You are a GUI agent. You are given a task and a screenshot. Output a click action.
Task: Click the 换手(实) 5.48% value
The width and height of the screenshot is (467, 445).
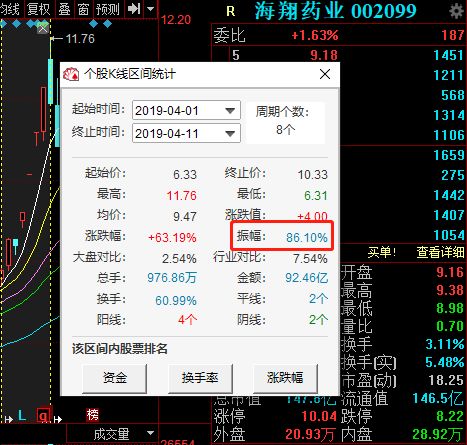click(x=445, y=362)
